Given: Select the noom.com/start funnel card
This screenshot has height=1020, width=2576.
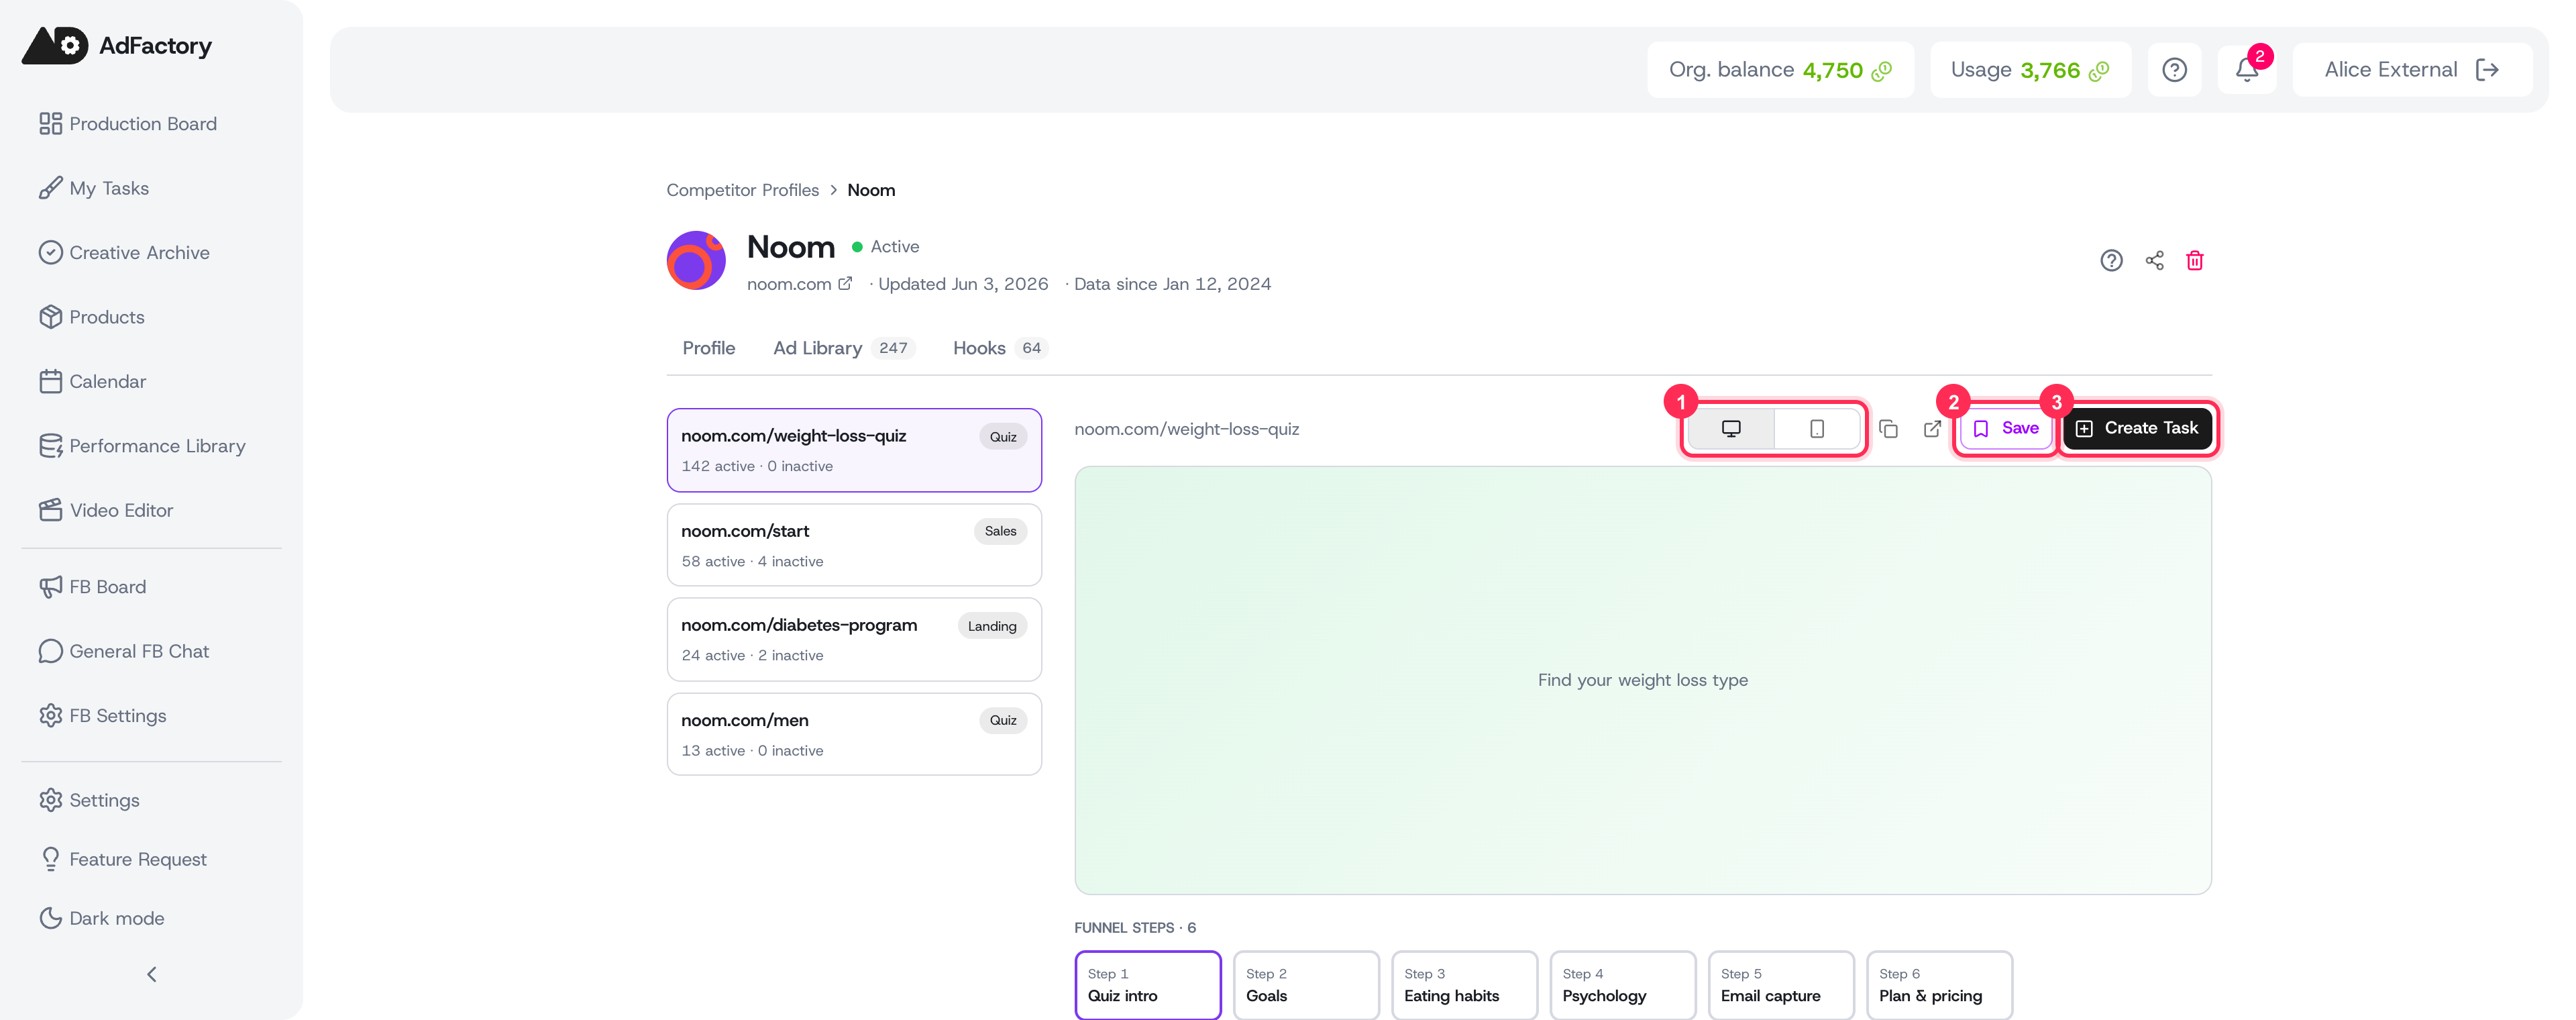Looking at the screenshot, I should 854,545.
